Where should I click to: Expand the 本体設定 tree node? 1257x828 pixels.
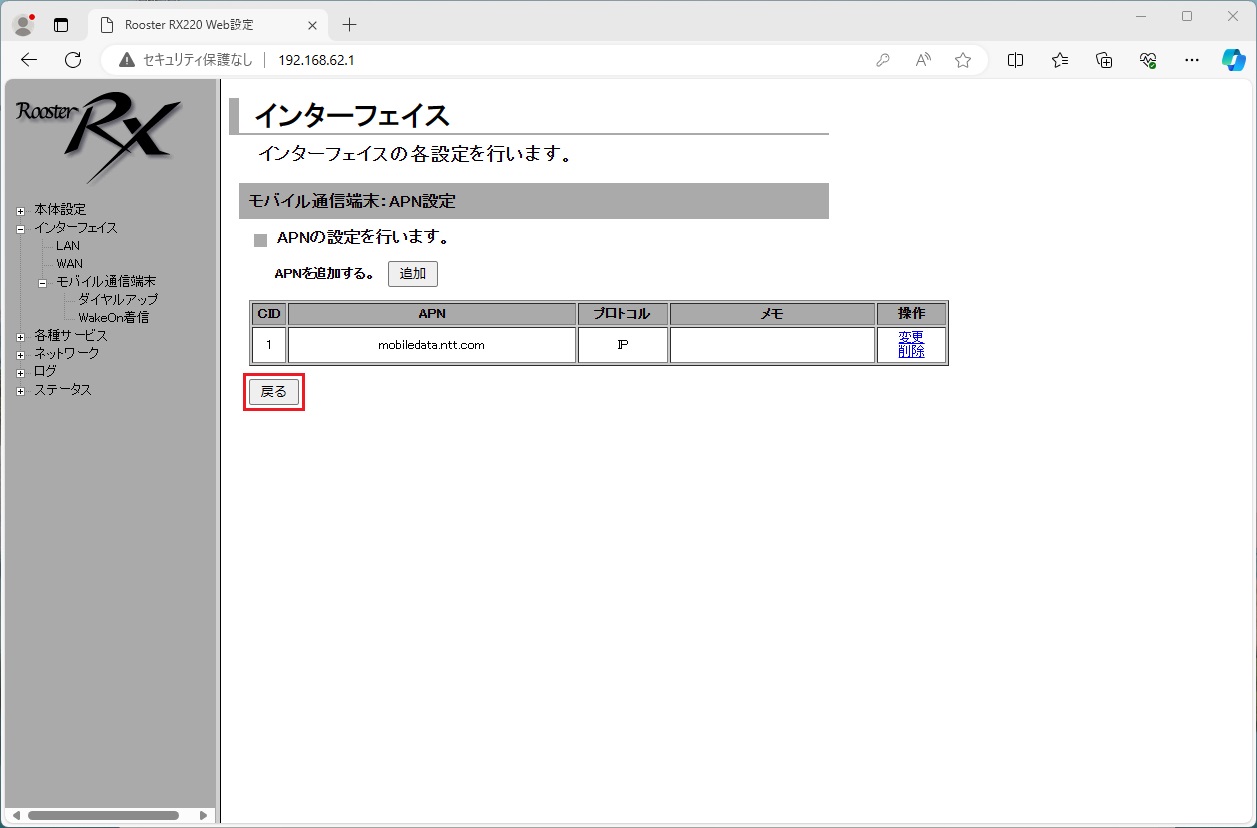coord(20,210)
